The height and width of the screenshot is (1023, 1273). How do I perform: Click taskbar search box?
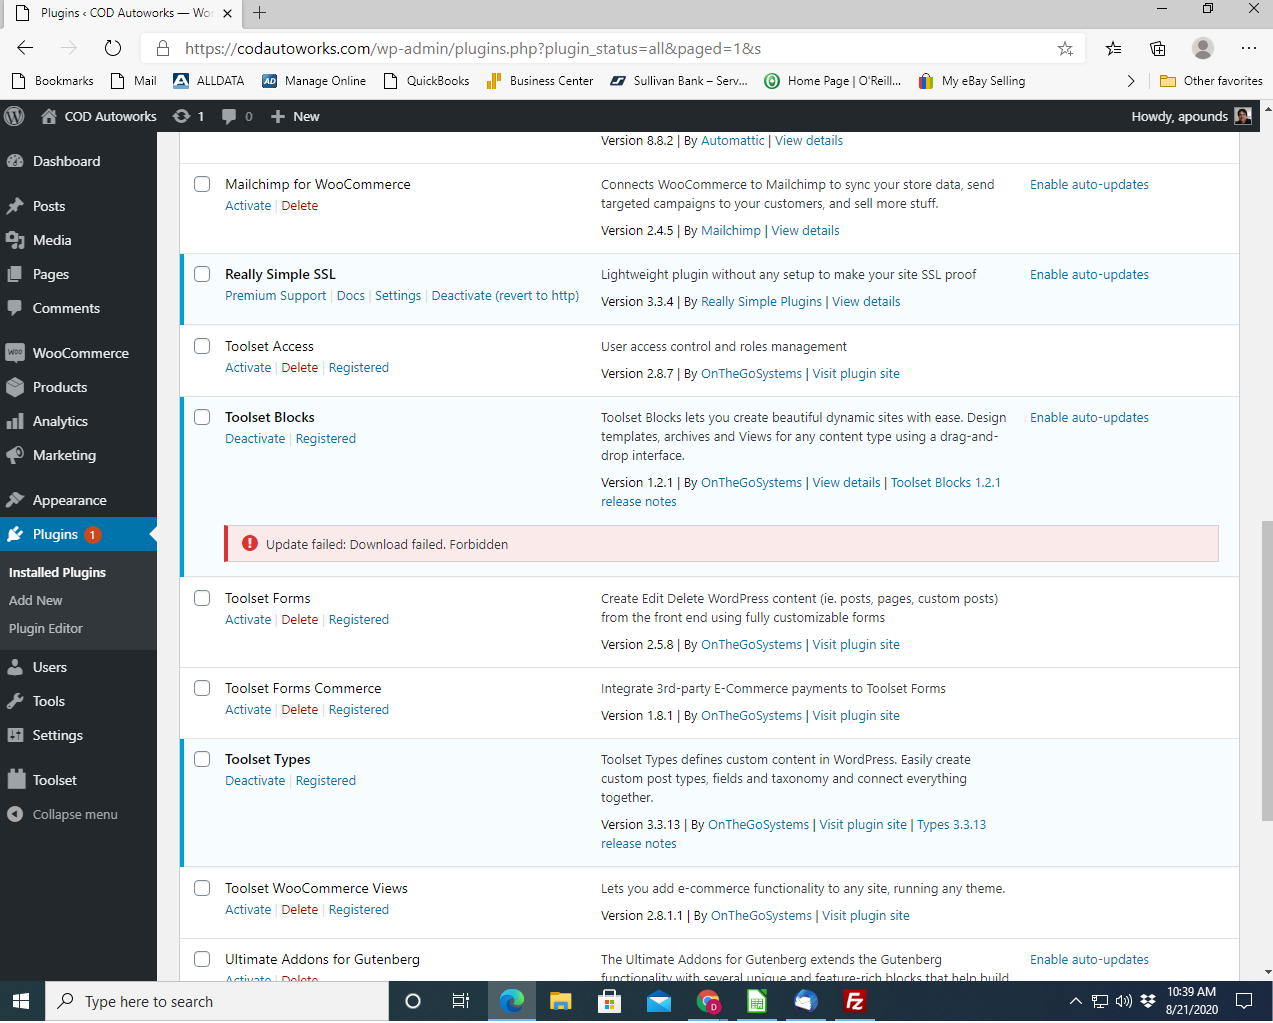216,1001
